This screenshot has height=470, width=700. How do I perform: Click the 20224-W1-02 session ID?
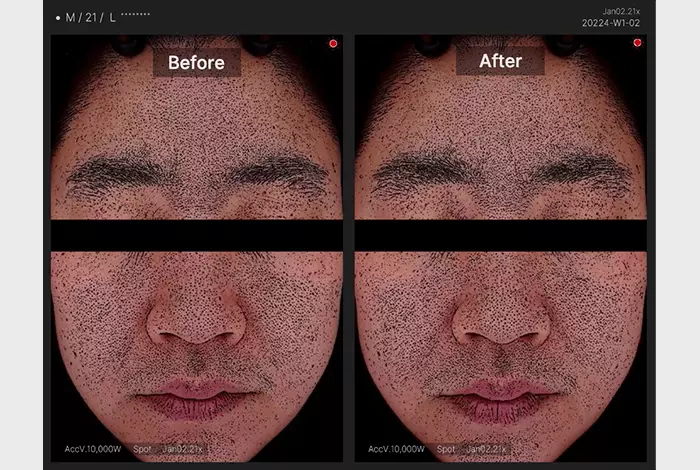(x=611, y=23)
